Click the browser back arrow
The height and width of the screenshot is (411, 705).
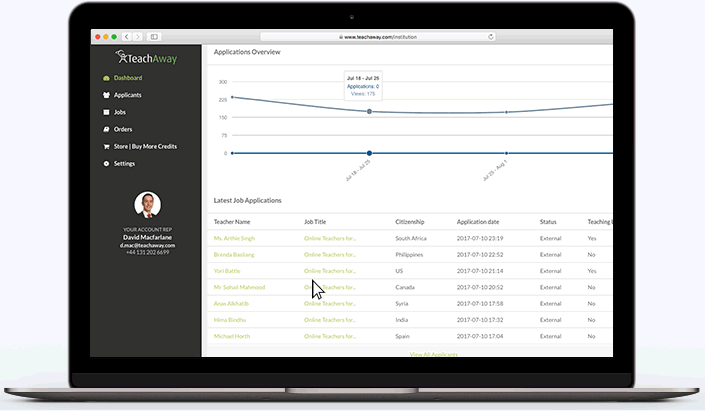[x=127, y=37]
